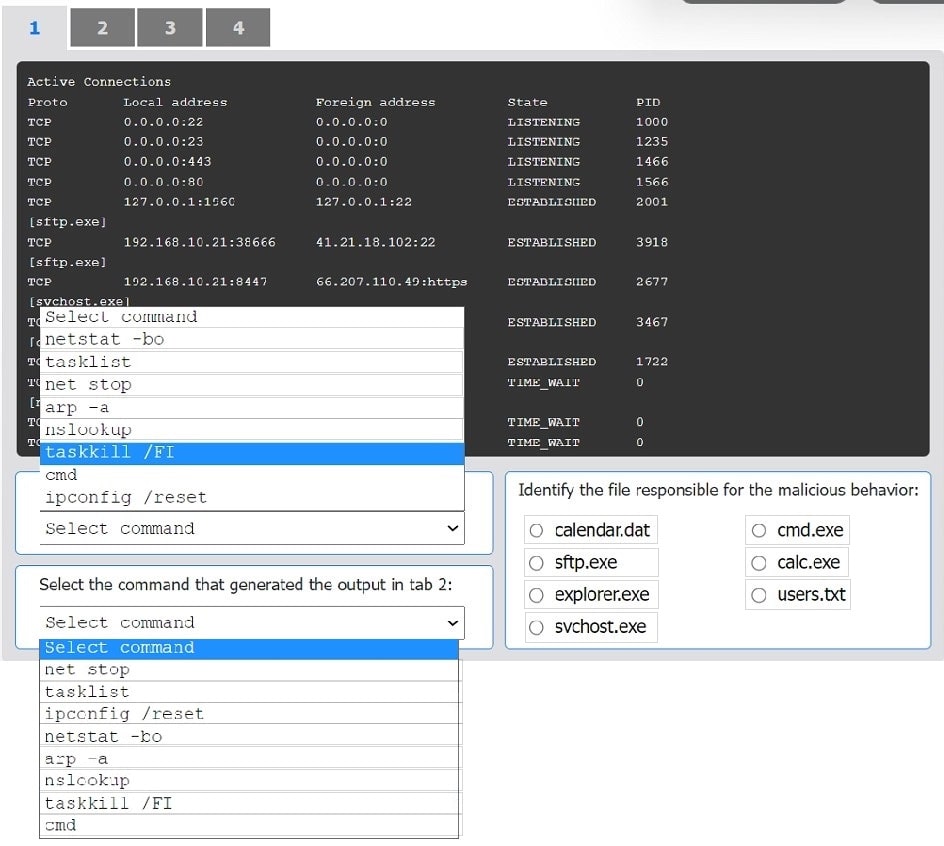Choose 'netstat -bo' in upper dropdown list

click(x=252, y=339)
